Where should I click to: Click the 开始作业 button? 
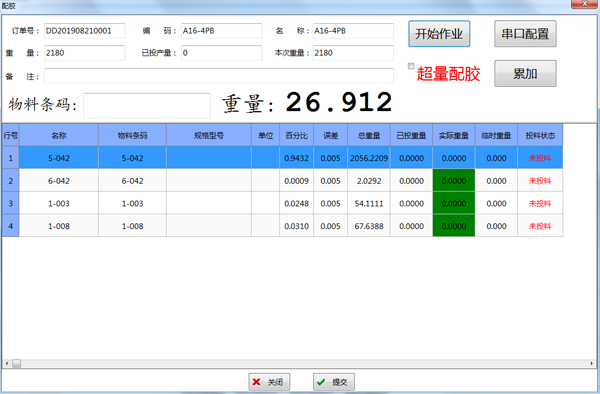(439, 34)
